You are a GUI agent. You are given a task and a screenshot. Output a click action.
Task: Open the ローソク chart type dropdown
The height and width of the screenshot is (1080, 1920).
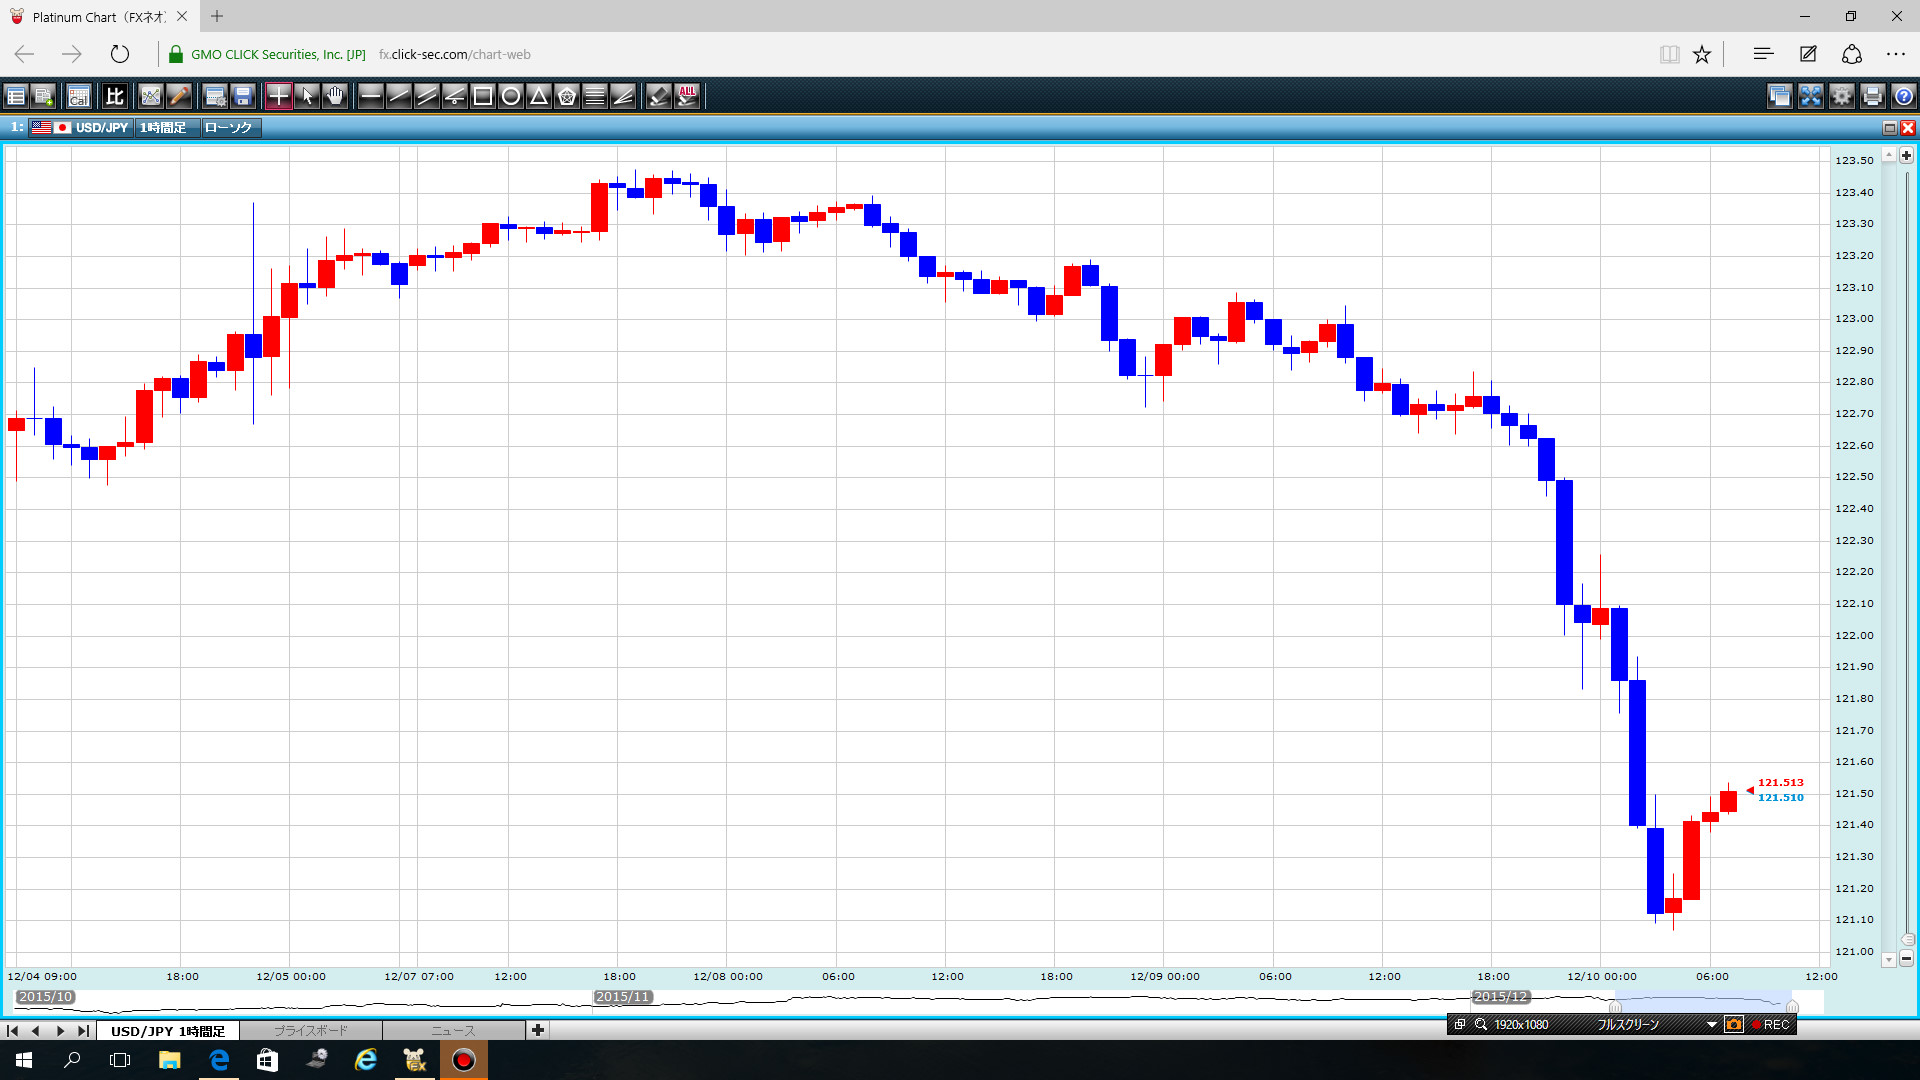click(230, 128)
